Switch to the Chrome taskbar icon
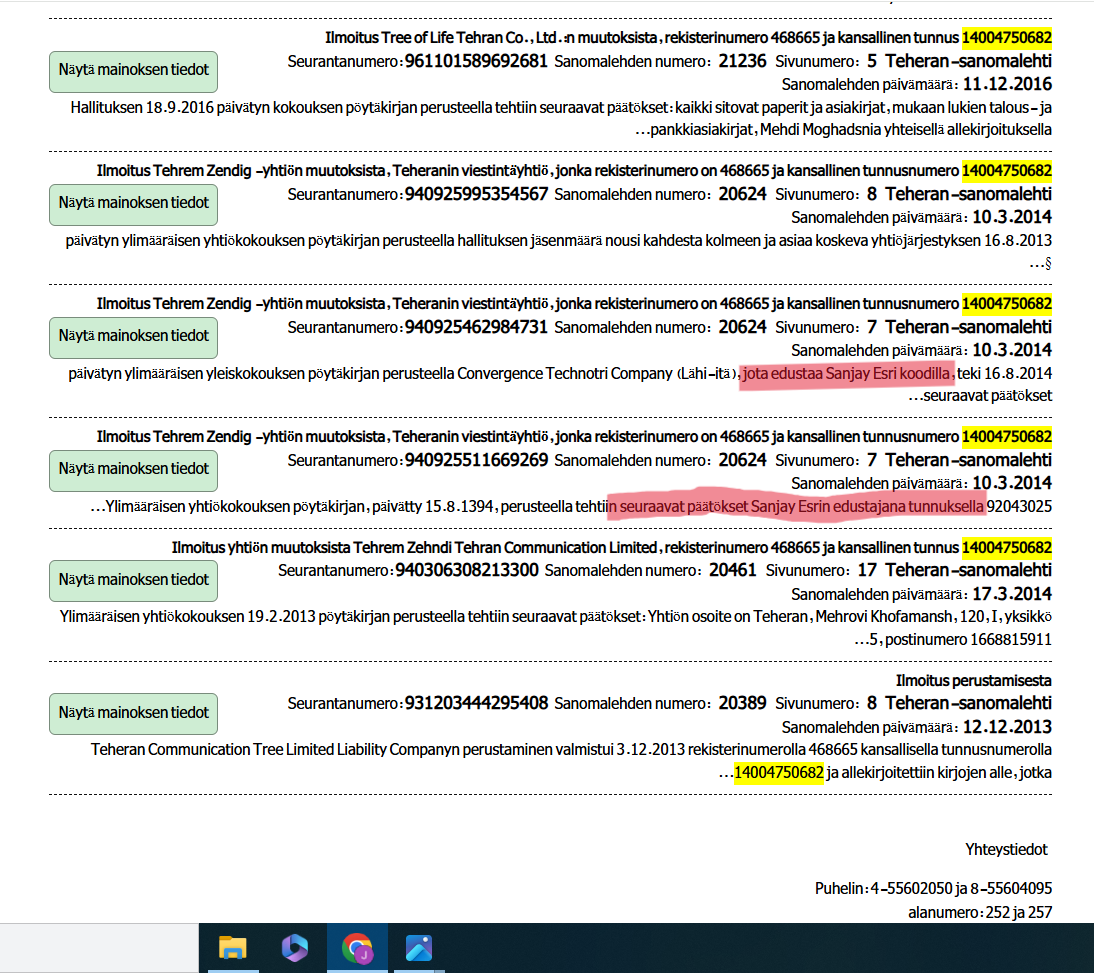1094x973 pixels. pyautogui.click(x=357, y=948)
